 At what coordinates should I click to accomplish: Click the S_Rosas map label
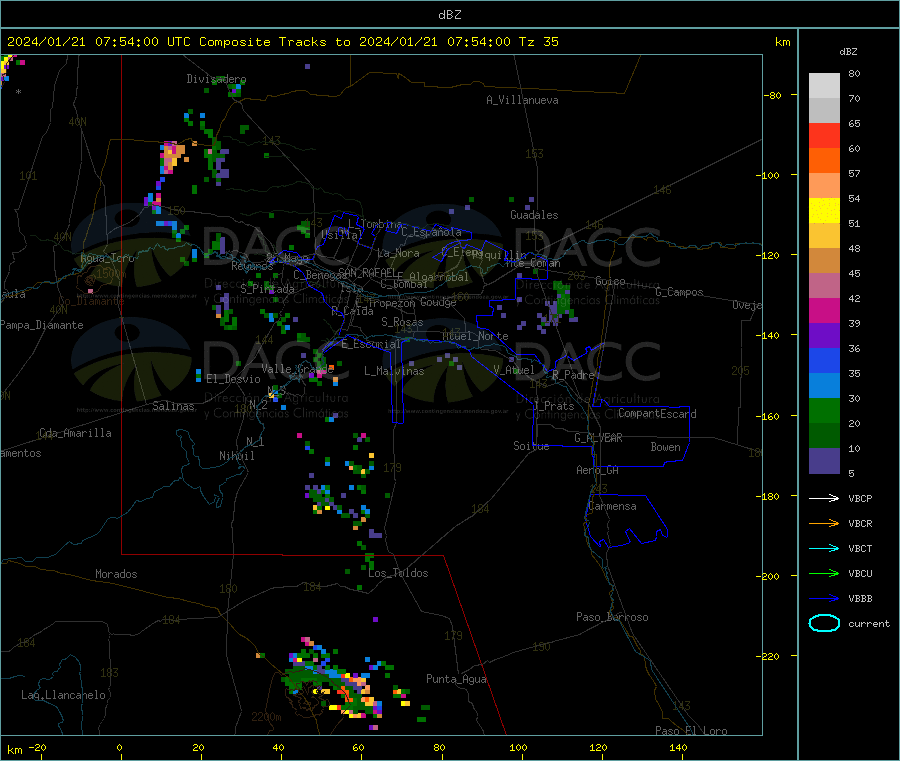click(x=402, y=322)
